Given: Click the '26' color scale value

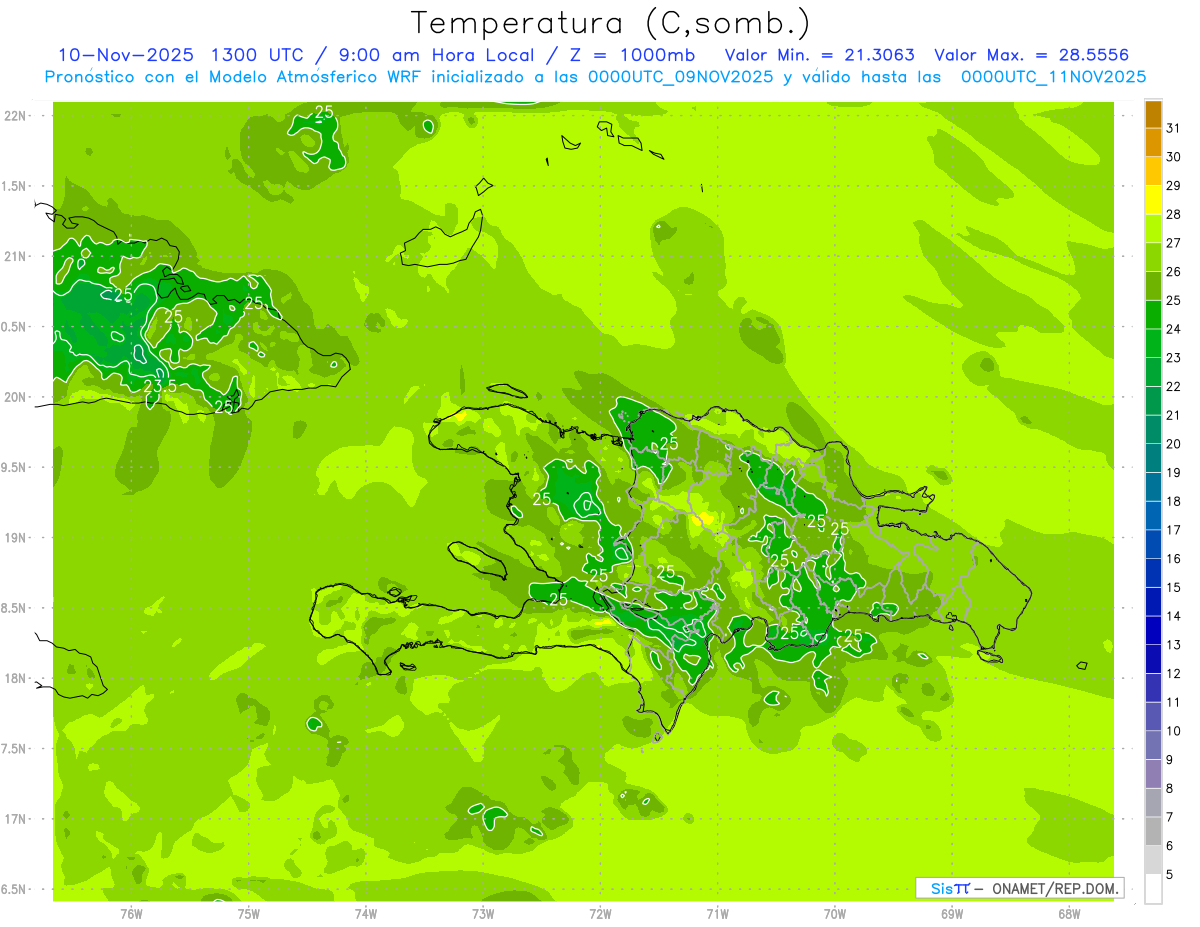Looking at the screenshot, I should [1174, 272].
